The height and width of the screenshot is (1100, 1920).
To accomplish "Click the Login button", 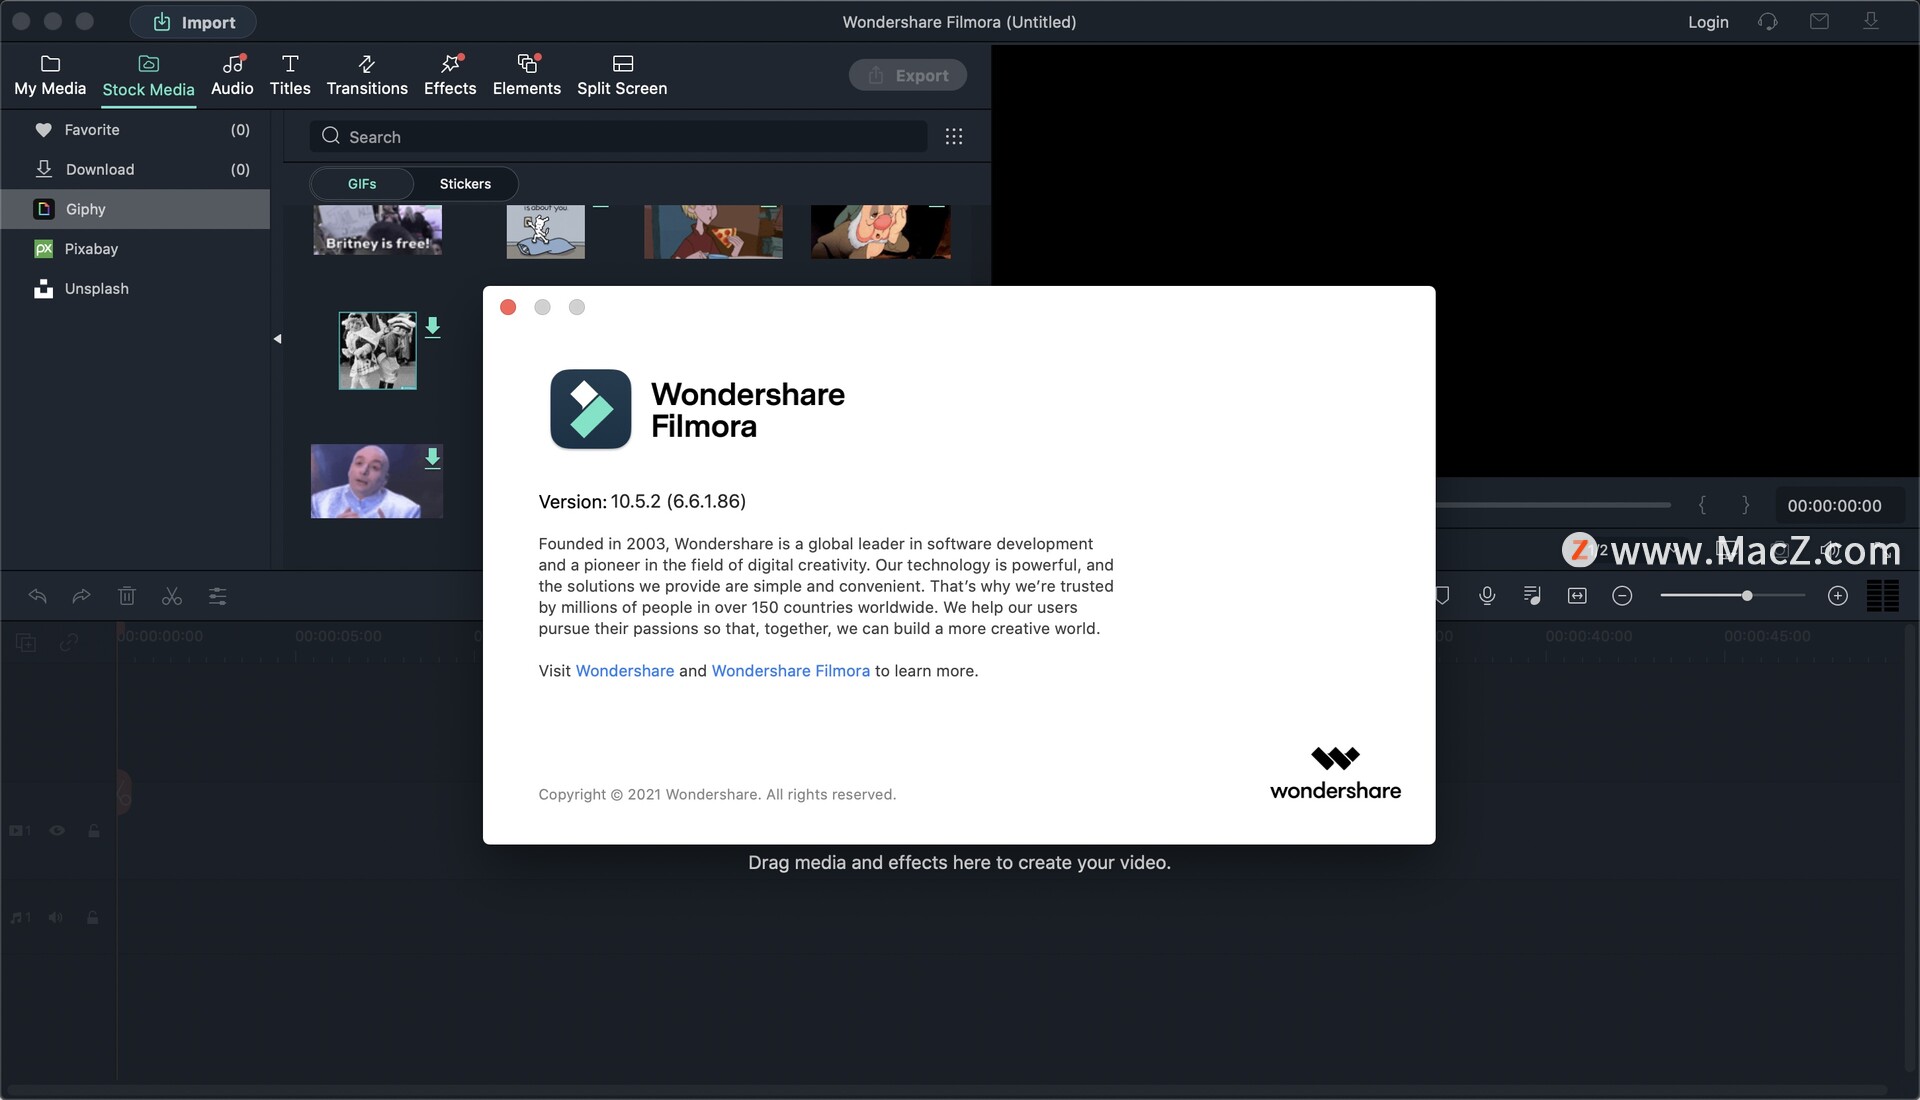I will point(1708,22).
